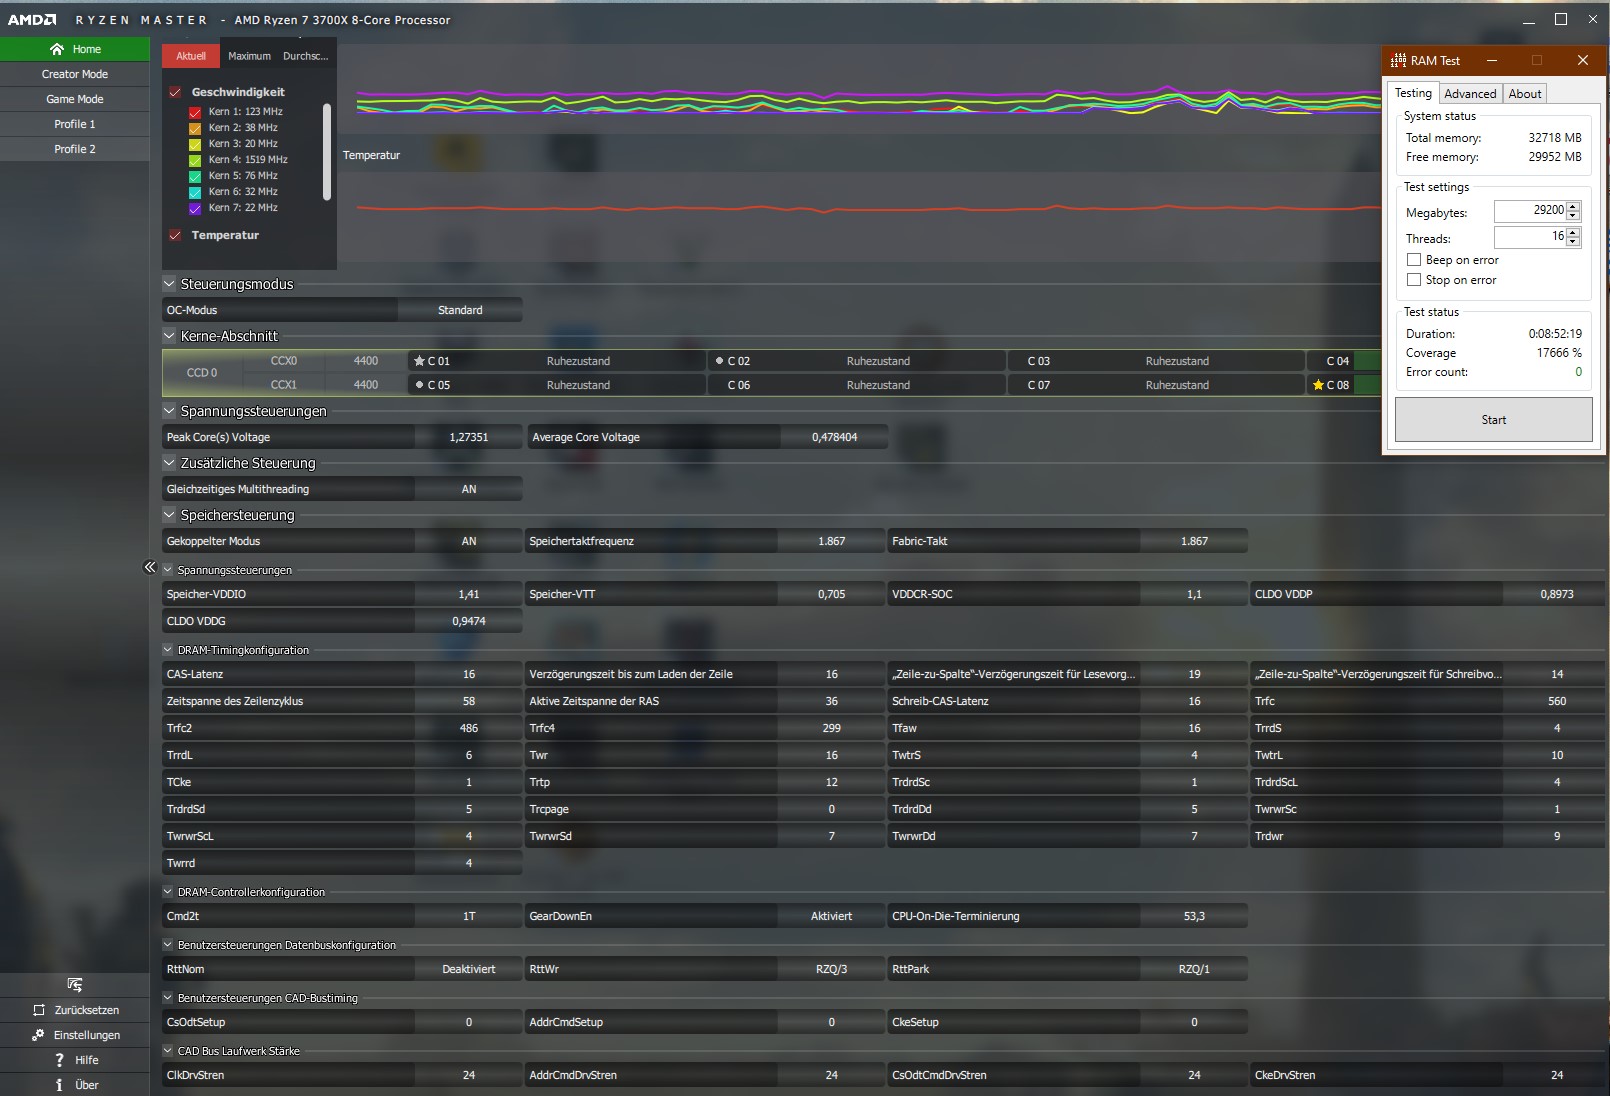Collapse Benutzersteuerungen Datenbuskonfiguration section
Image resolution: width=1610 pixels, height=1096 pixels.
pyautogui.click(x=168, y=945)
